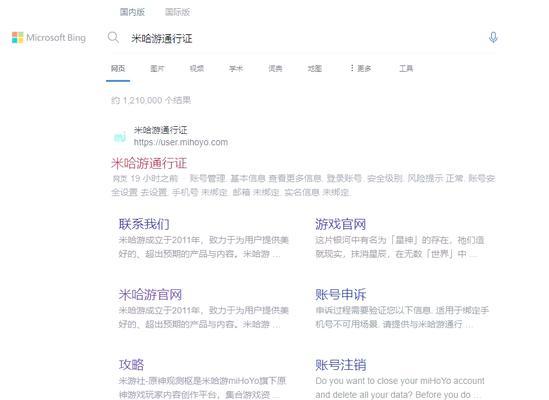
Task: Open the 学术 results tab
Action: (x=236, y=69)
